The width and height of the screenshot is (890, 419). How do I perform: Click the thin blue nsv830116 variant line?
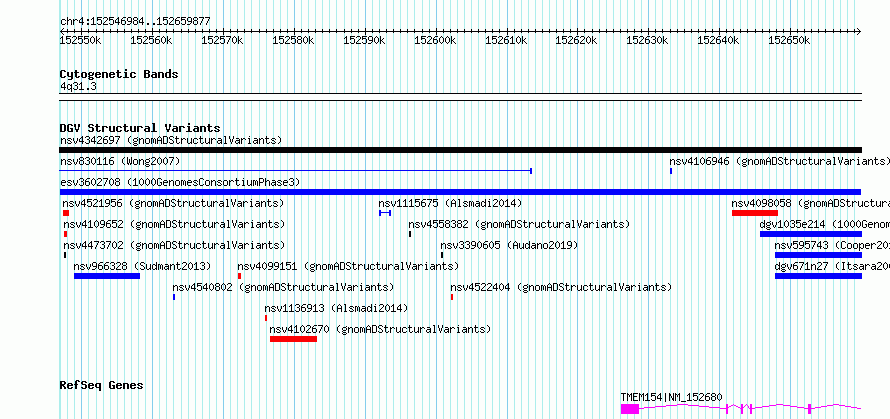tap(296, 170)
